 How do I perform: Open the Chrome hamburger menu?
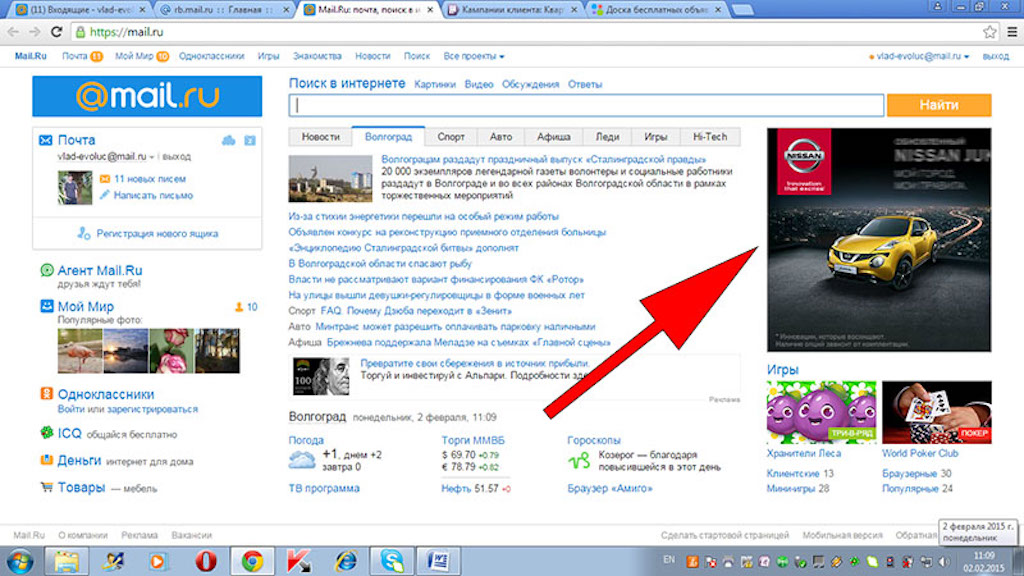point(1010,32)
